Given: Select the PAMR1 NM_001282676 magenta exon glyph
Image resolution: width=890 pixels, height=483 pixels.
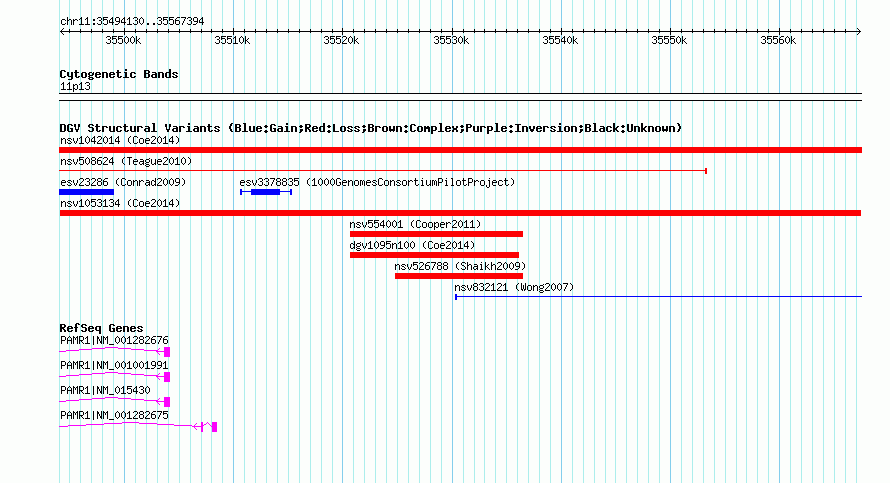Looking at the screenshot, I should coord(167,352).
